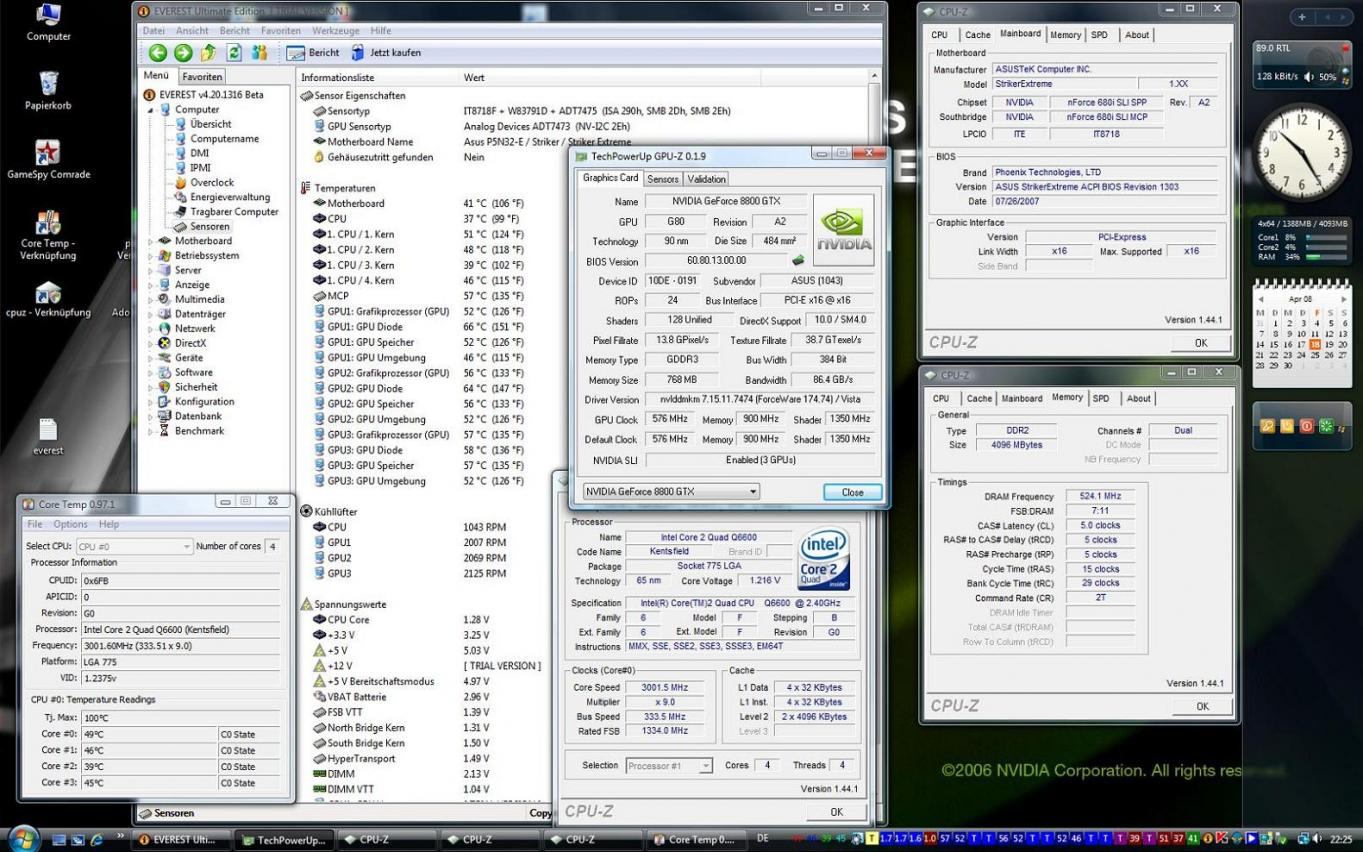Collapse the Computer tree node
The image size is (1363, 852).
pos(152,110)
